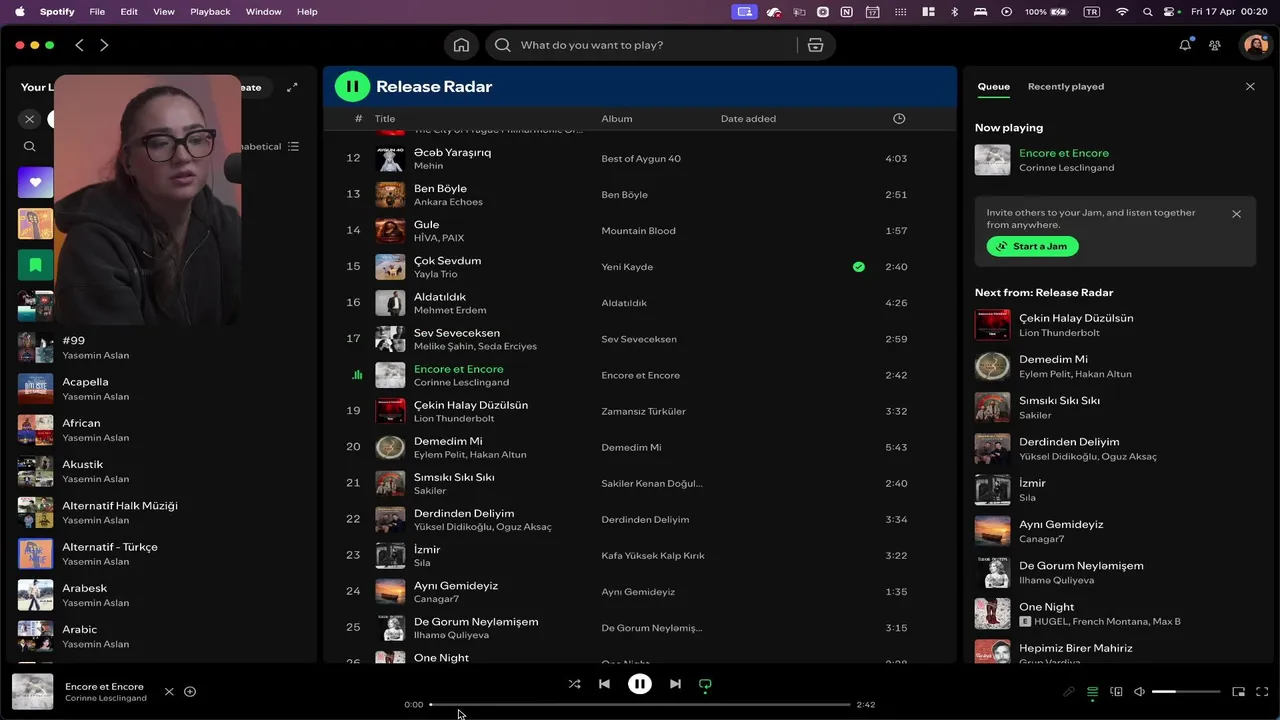Open the library list view sort dropdown
The height and width of the screenshot is (720, 1280).
click(x=293, y=146)
